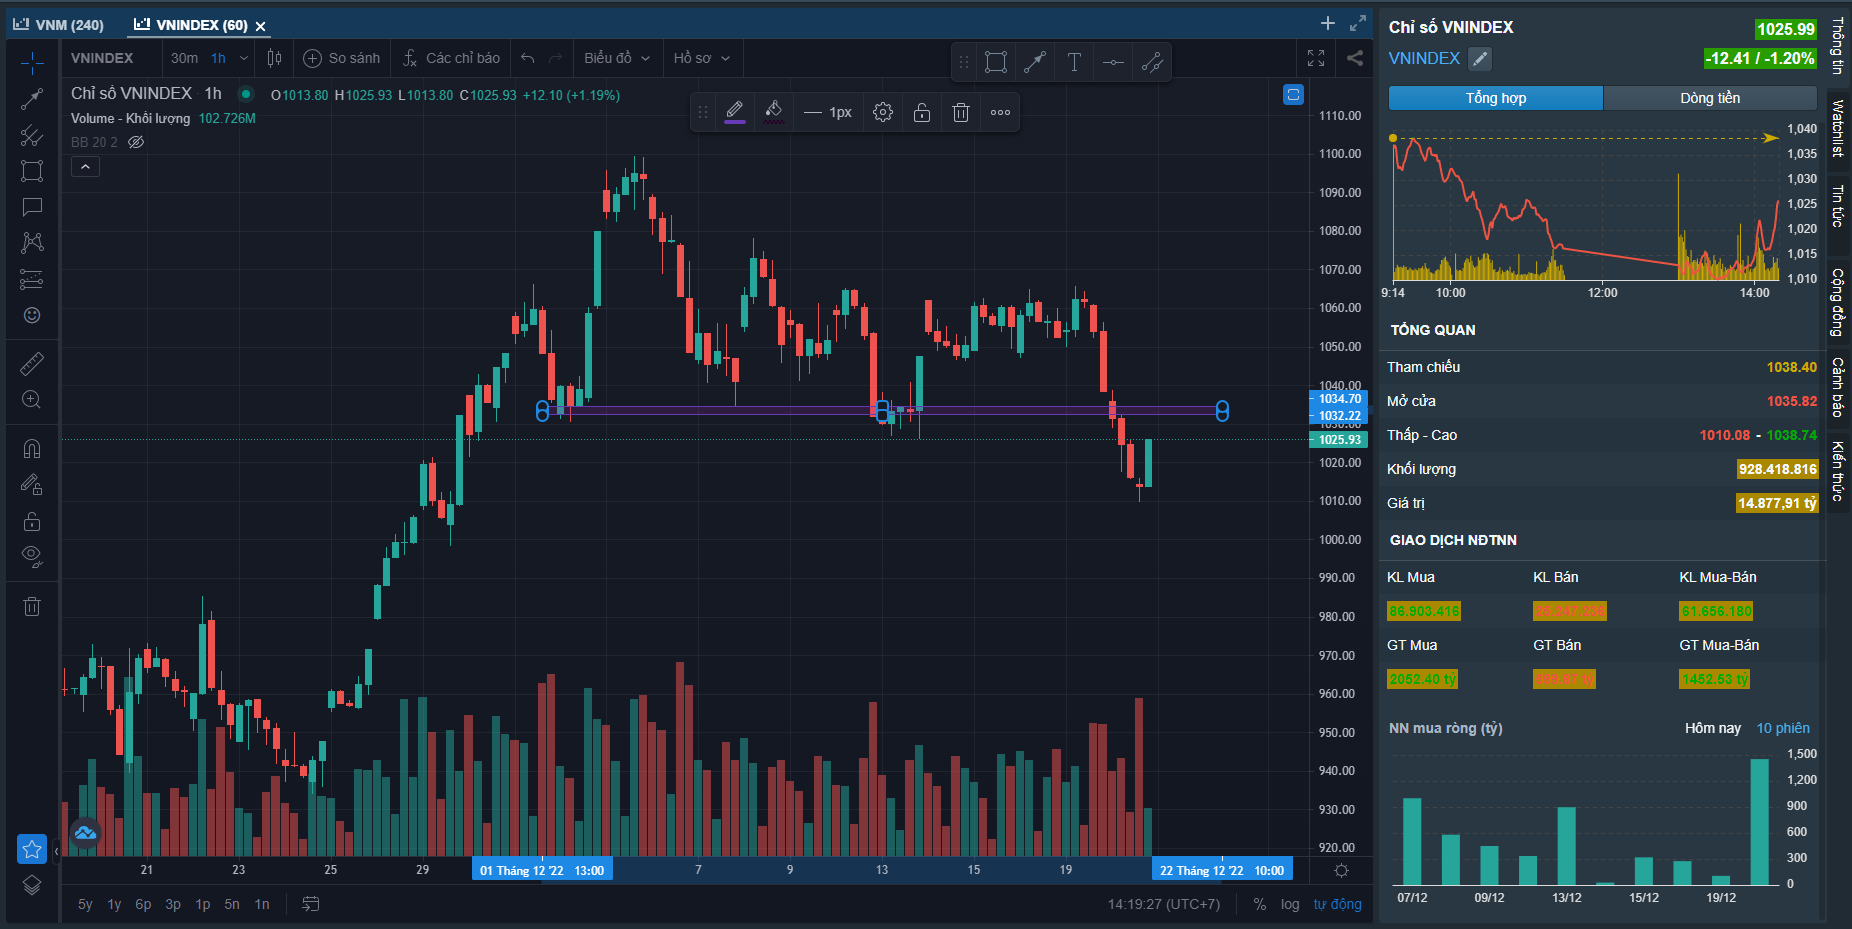Image resolution: width=1852 pixels, height=929 pixels.
Task: Click the fullscreen chart icon
Action: pyautogui.click(x=1316, y=58)
